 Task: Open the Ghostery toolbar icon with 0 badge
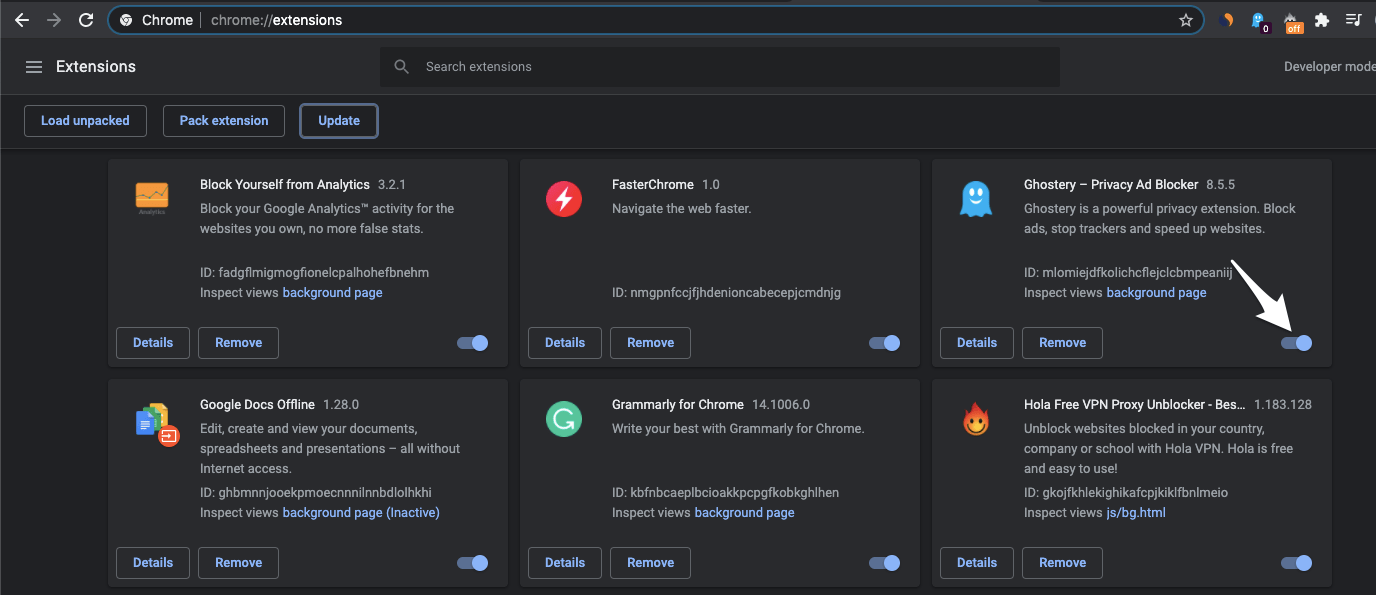click(x=1260, y=21)
